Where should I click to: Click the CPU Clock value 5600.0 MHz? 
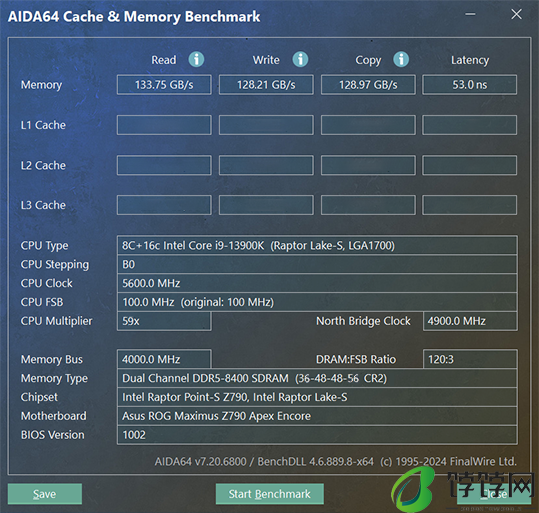317,283
